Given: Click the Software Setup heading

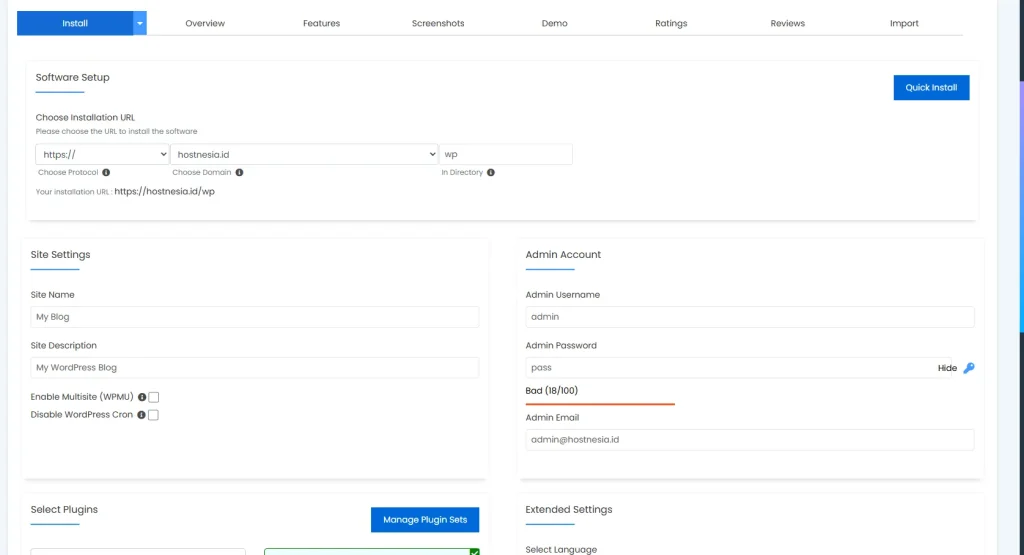Looking at the screenshot, I should [72, 77].
